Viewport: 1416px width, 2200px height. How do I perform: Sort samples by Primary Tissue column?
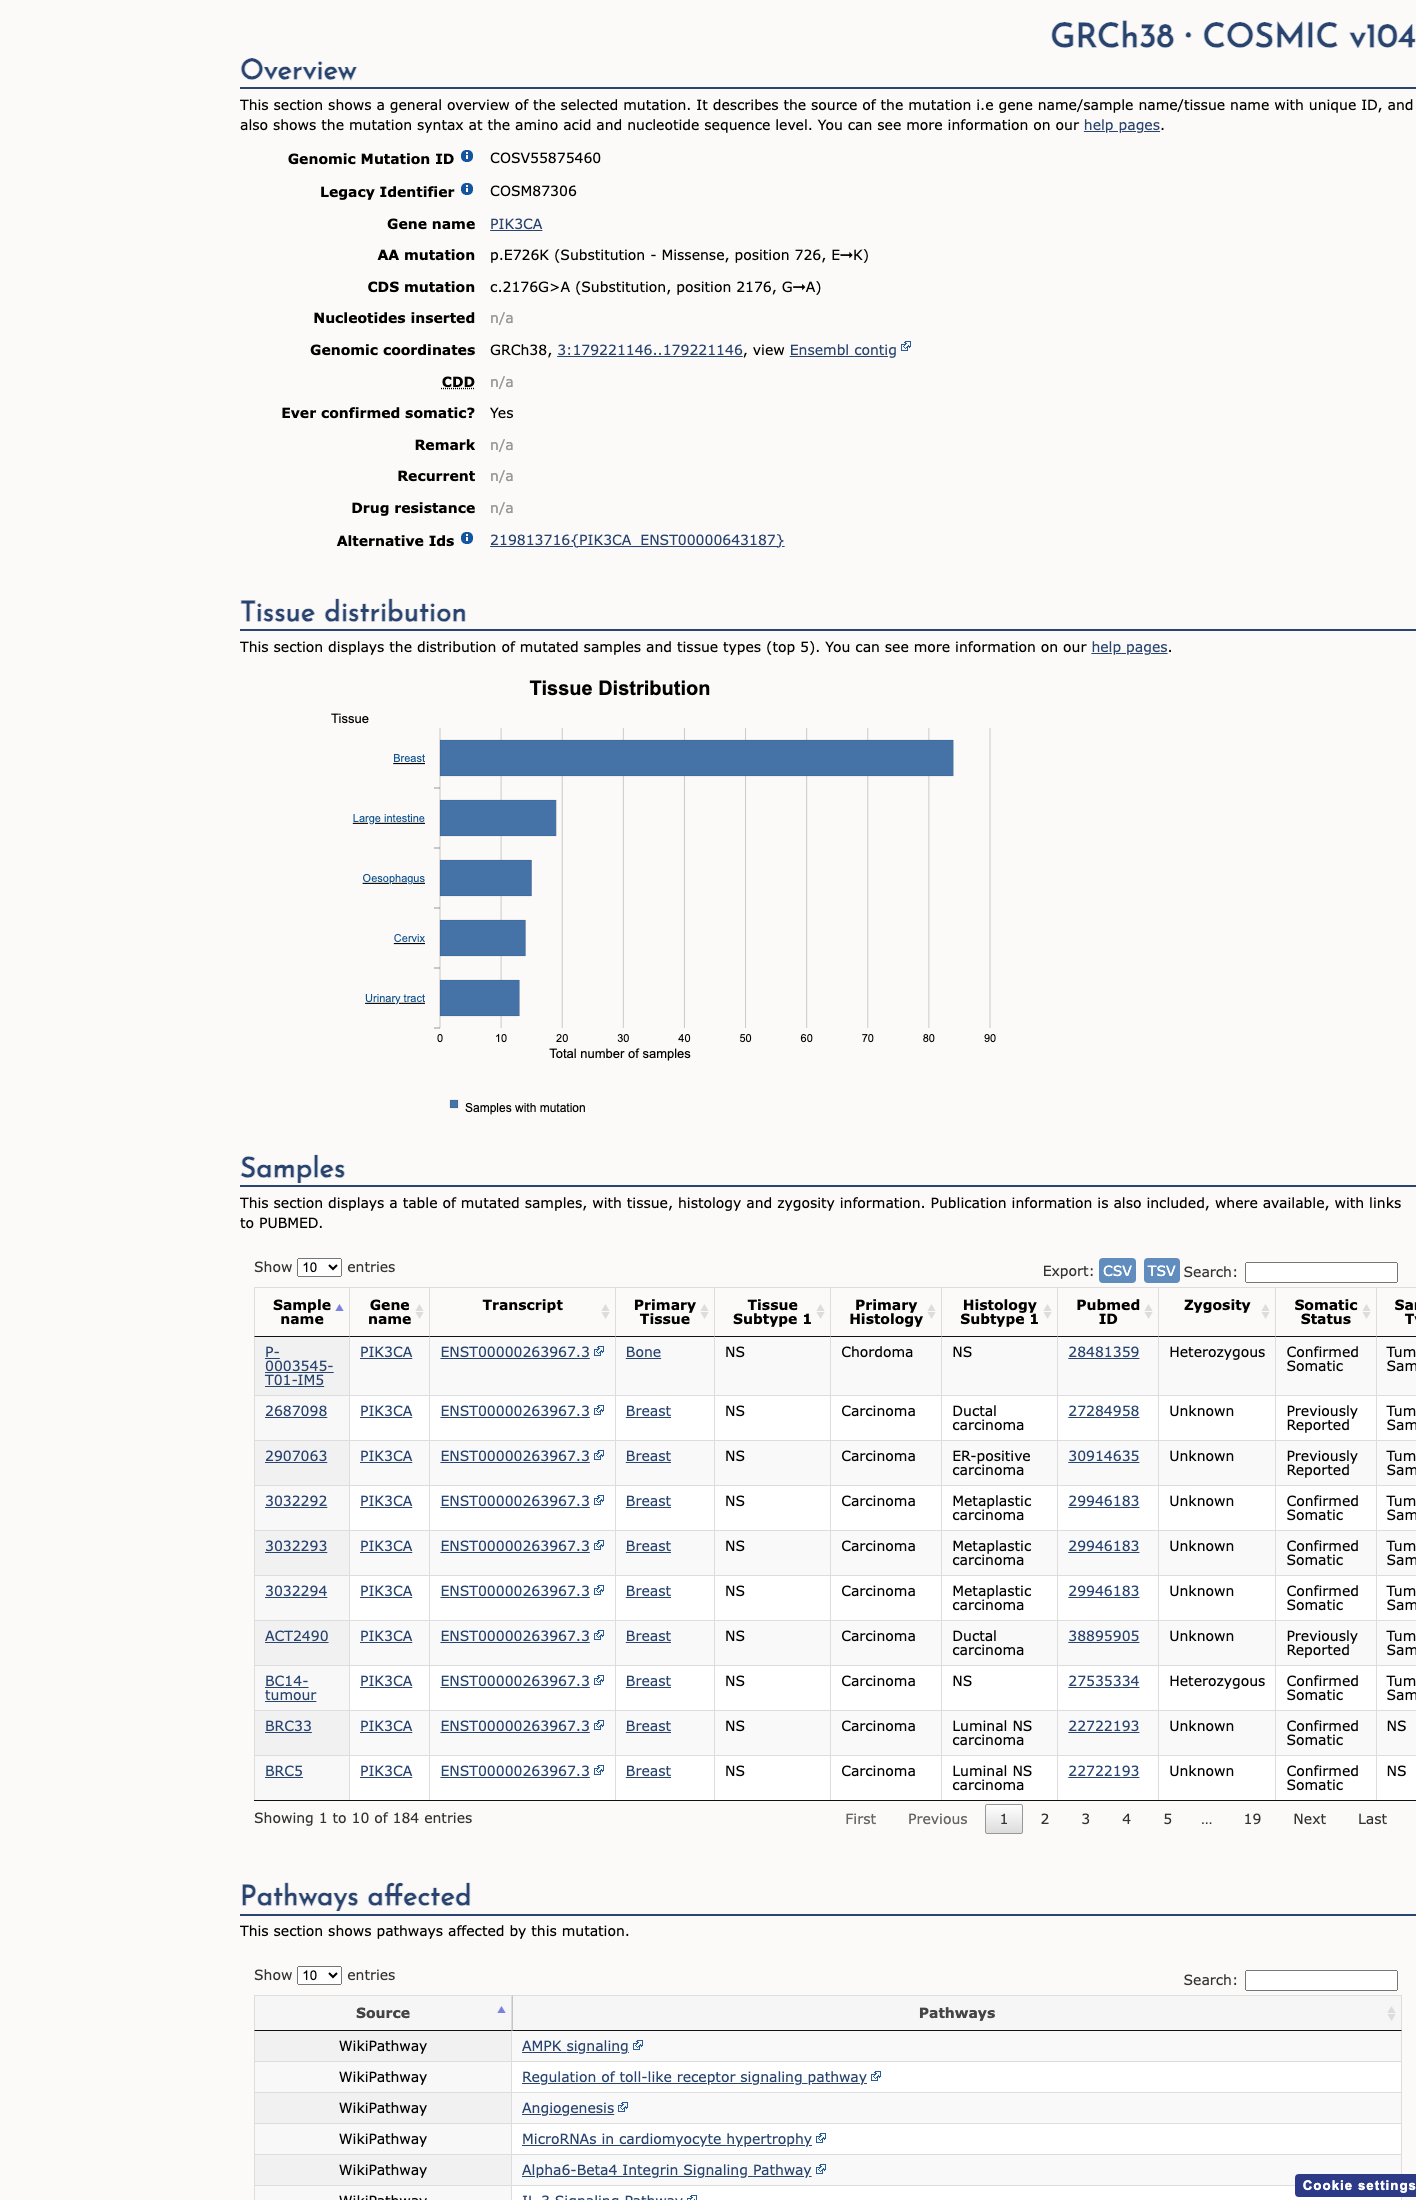point(665,1312)
